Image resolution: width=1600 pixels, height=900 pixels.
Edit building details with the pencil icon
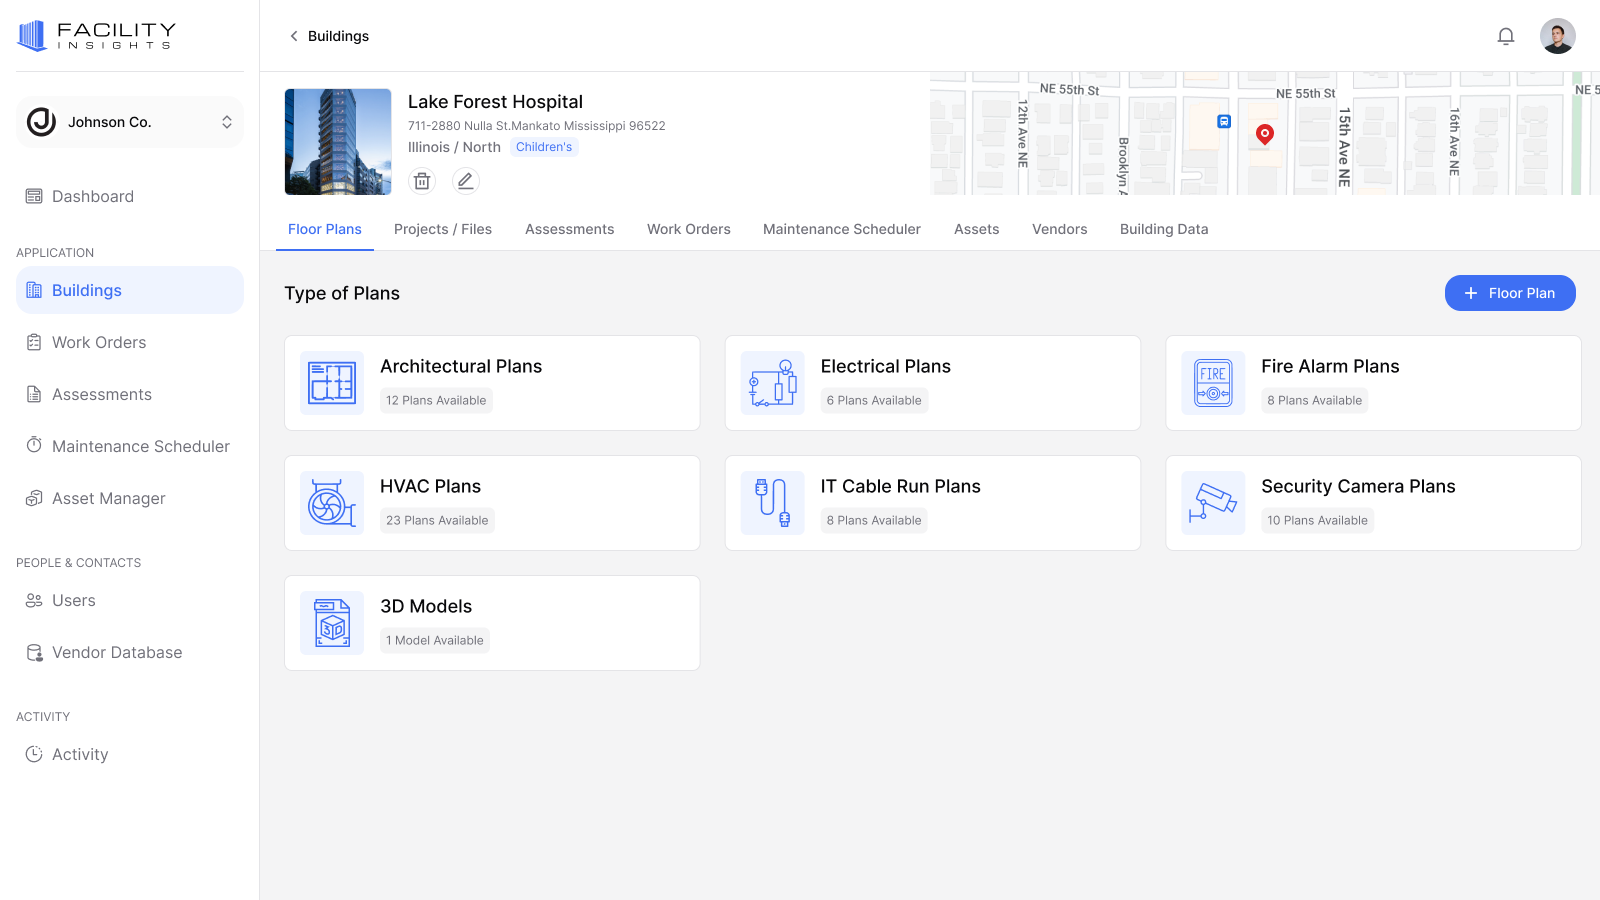point(465,181)
